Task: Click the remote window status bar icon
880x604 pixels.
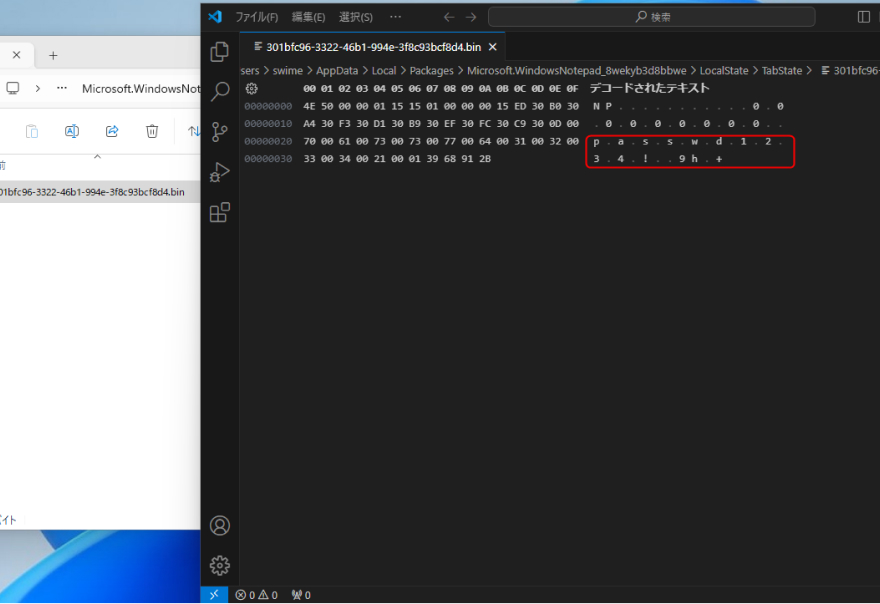Action: (x=215, y=595)
